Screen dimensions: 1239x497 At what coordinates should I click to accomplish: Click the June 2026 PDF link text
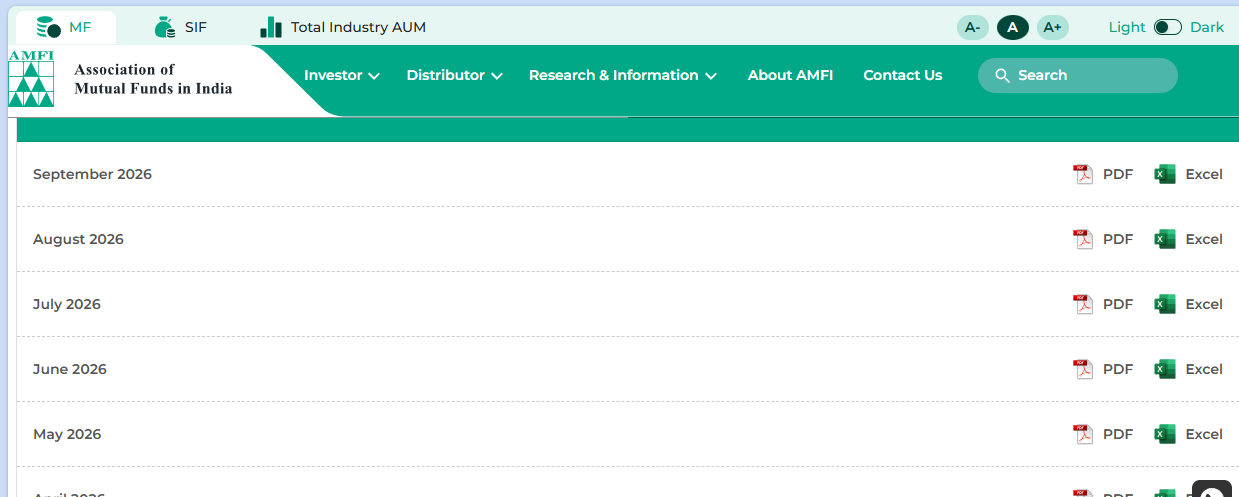pos(1118,369)
